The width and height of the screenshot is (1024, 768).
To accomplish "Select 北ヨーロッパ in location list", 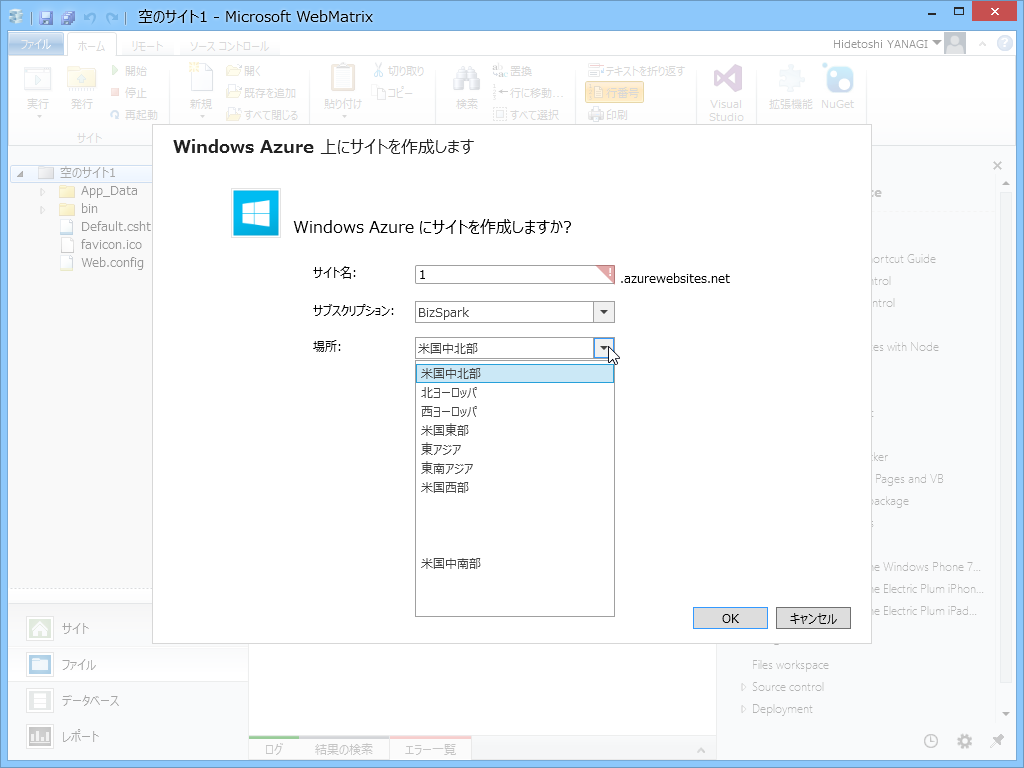I will pos(515,392).
